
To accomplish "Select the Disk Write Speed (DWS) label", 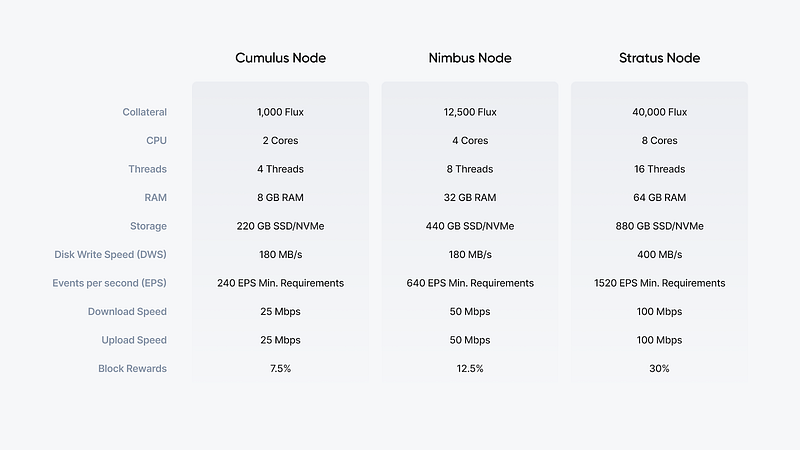I will pos(111,255).
